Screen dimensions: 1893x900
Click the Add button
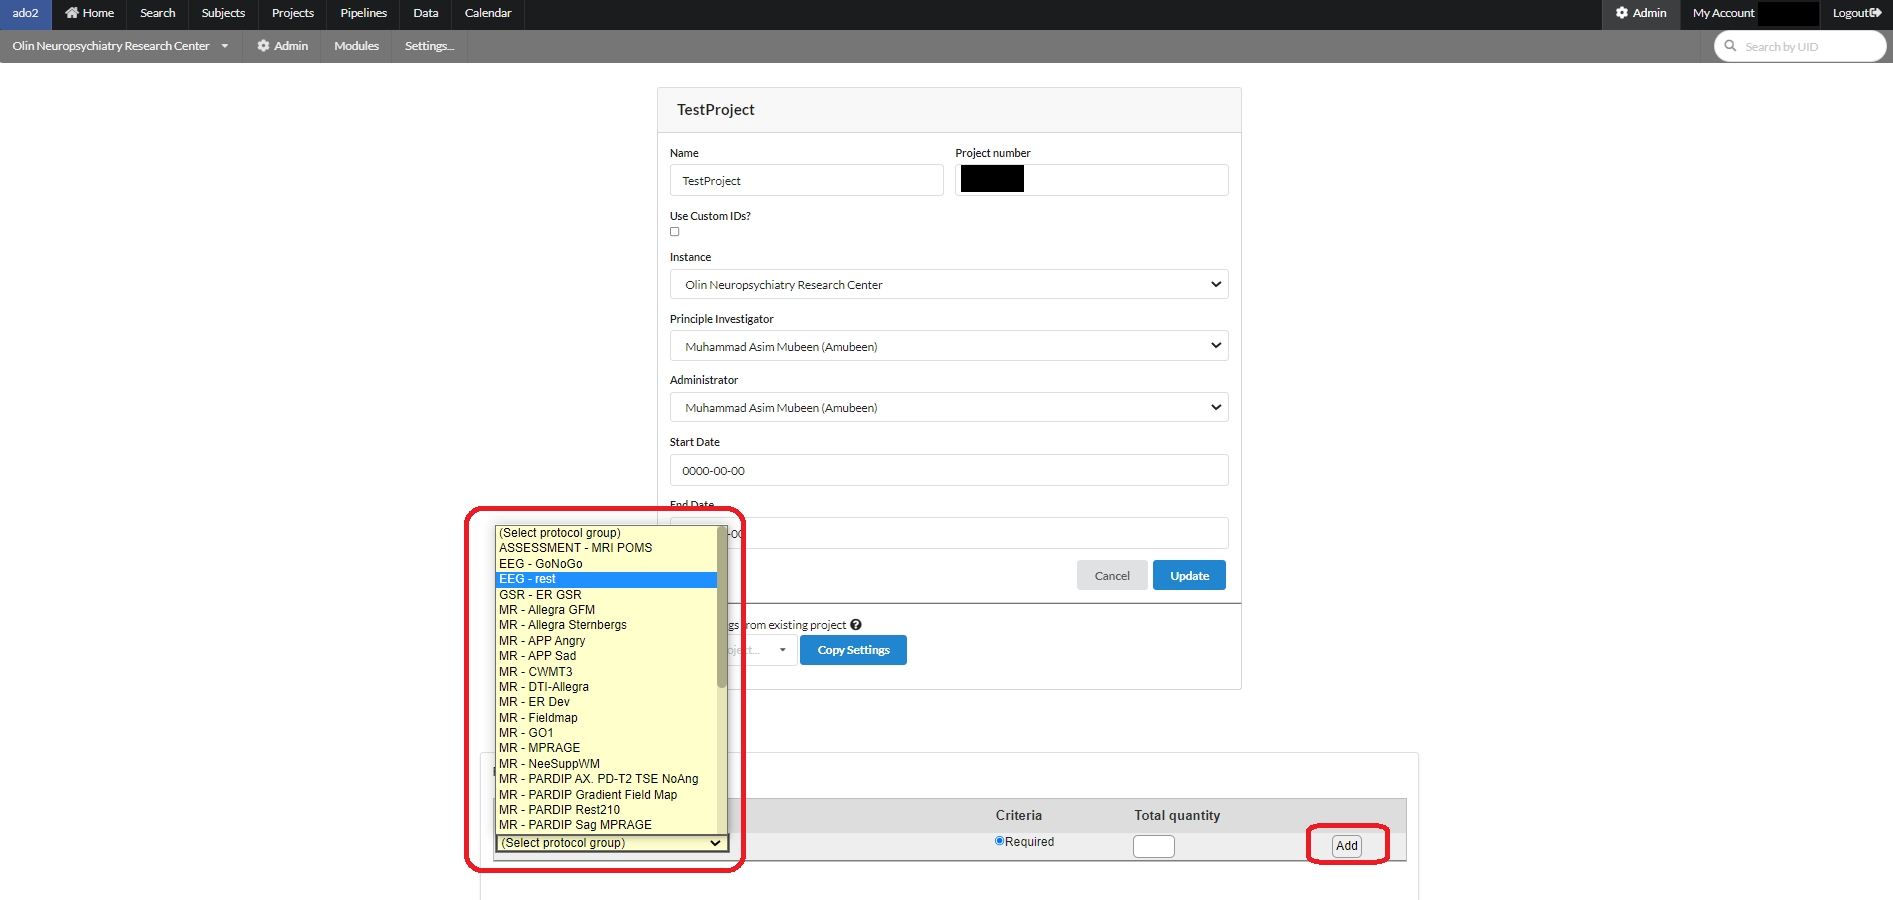coord(1346,846)
